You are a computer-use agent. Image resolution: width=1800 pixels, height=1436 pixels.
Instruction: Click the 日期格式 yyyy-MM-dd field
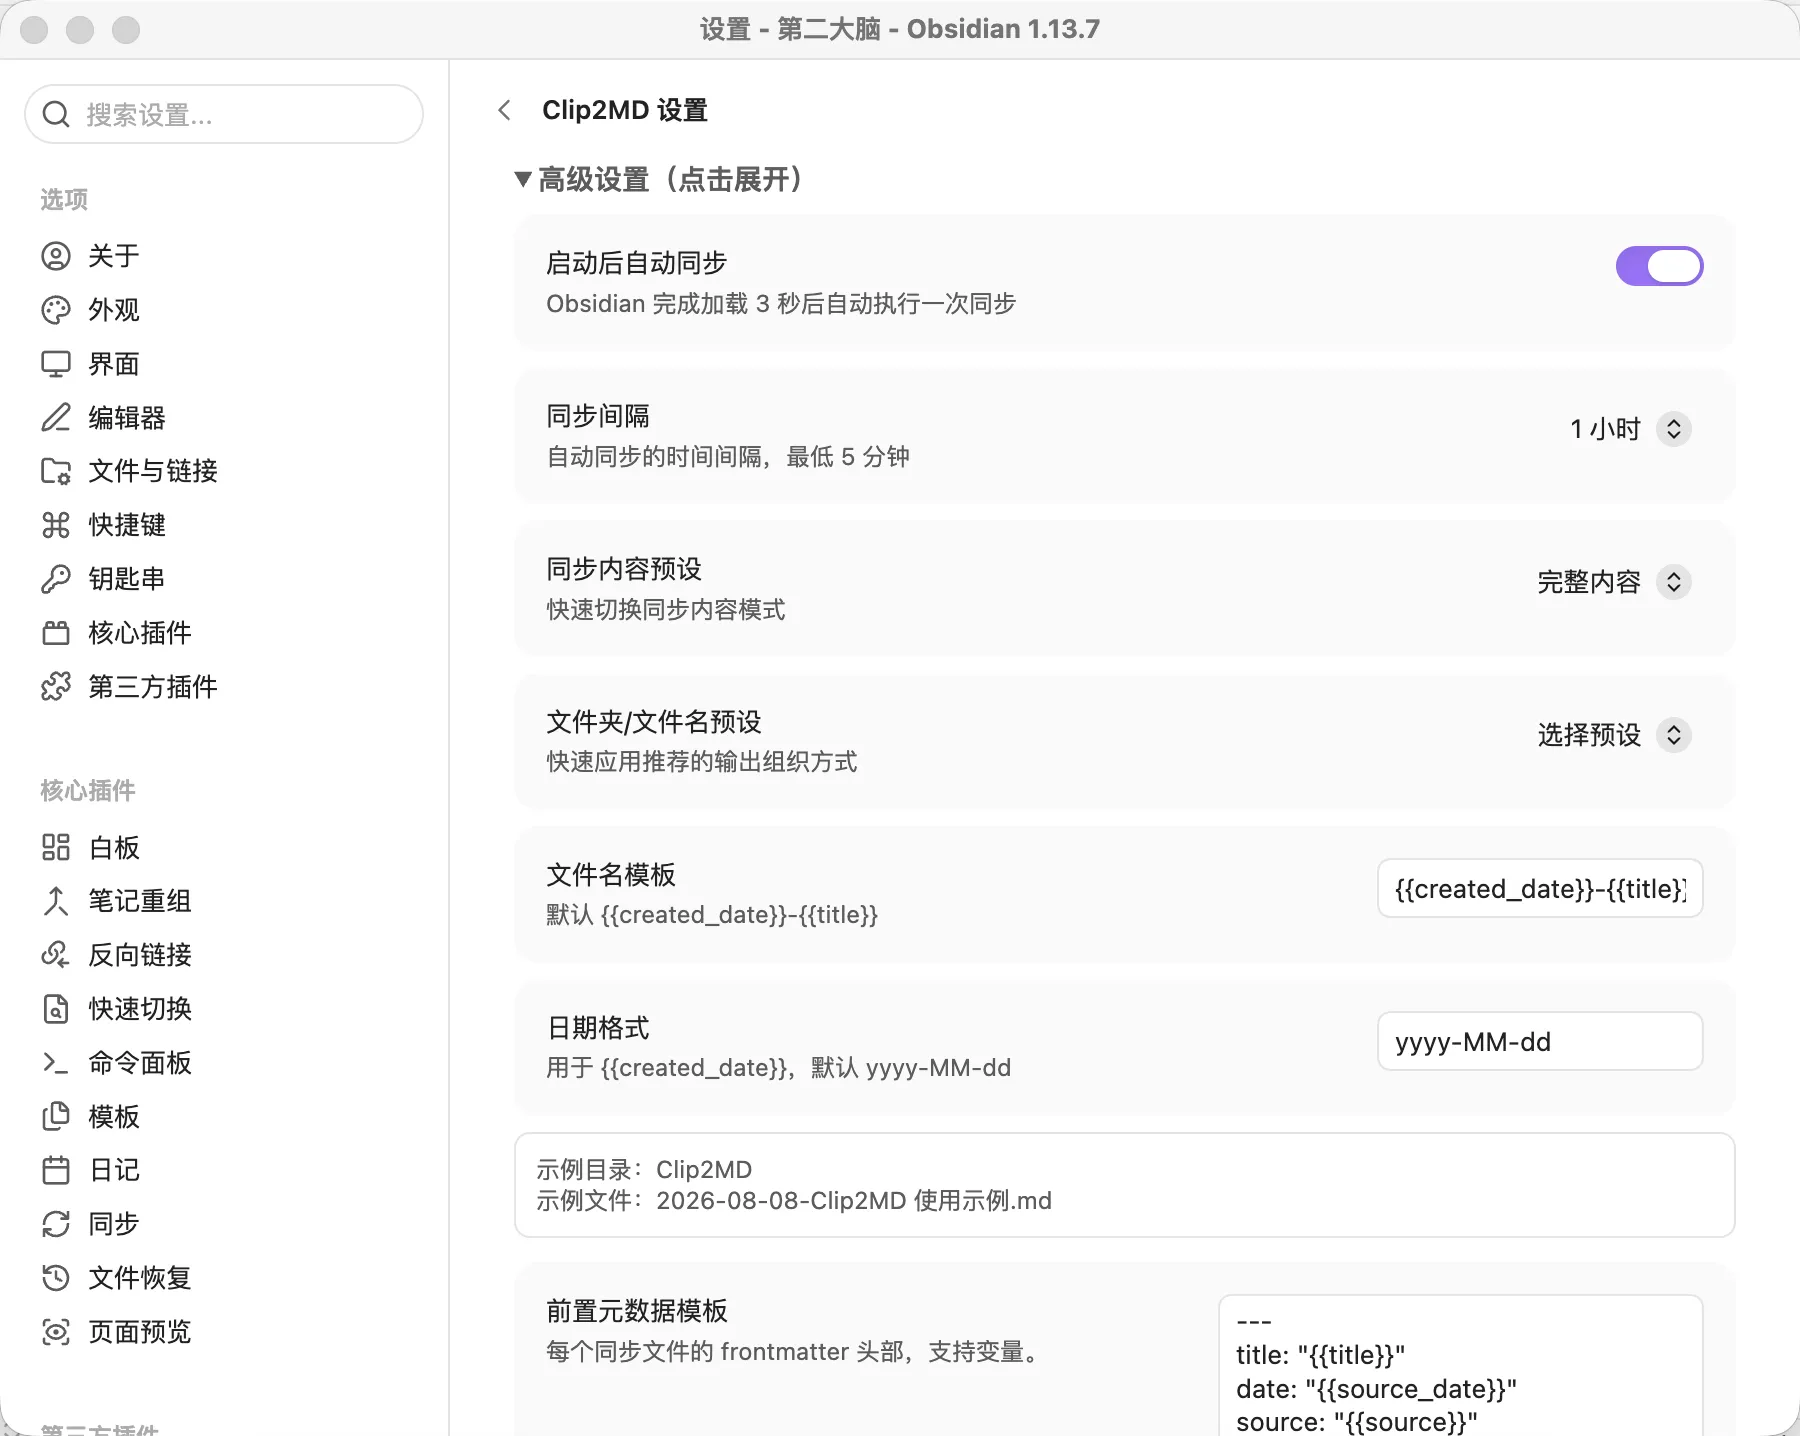coord(1540,1041)
